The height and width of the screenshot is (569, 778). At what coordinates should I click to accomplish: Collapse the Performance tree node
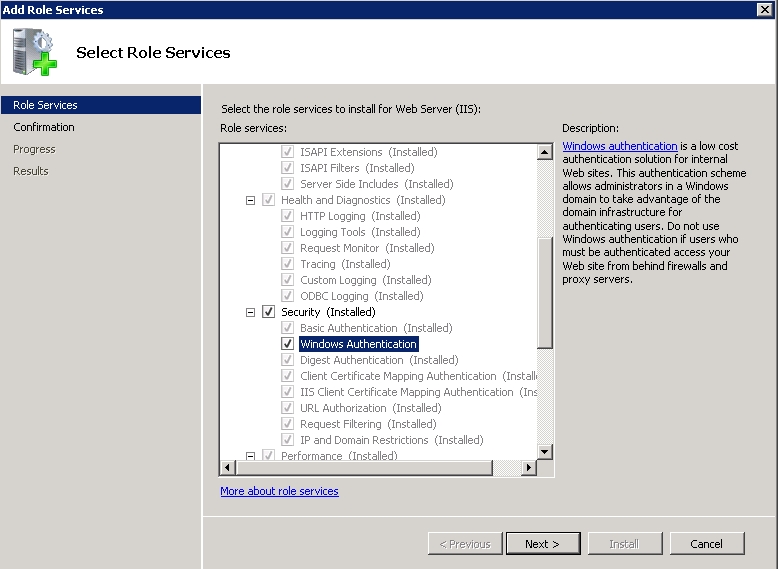coord(250,456)
